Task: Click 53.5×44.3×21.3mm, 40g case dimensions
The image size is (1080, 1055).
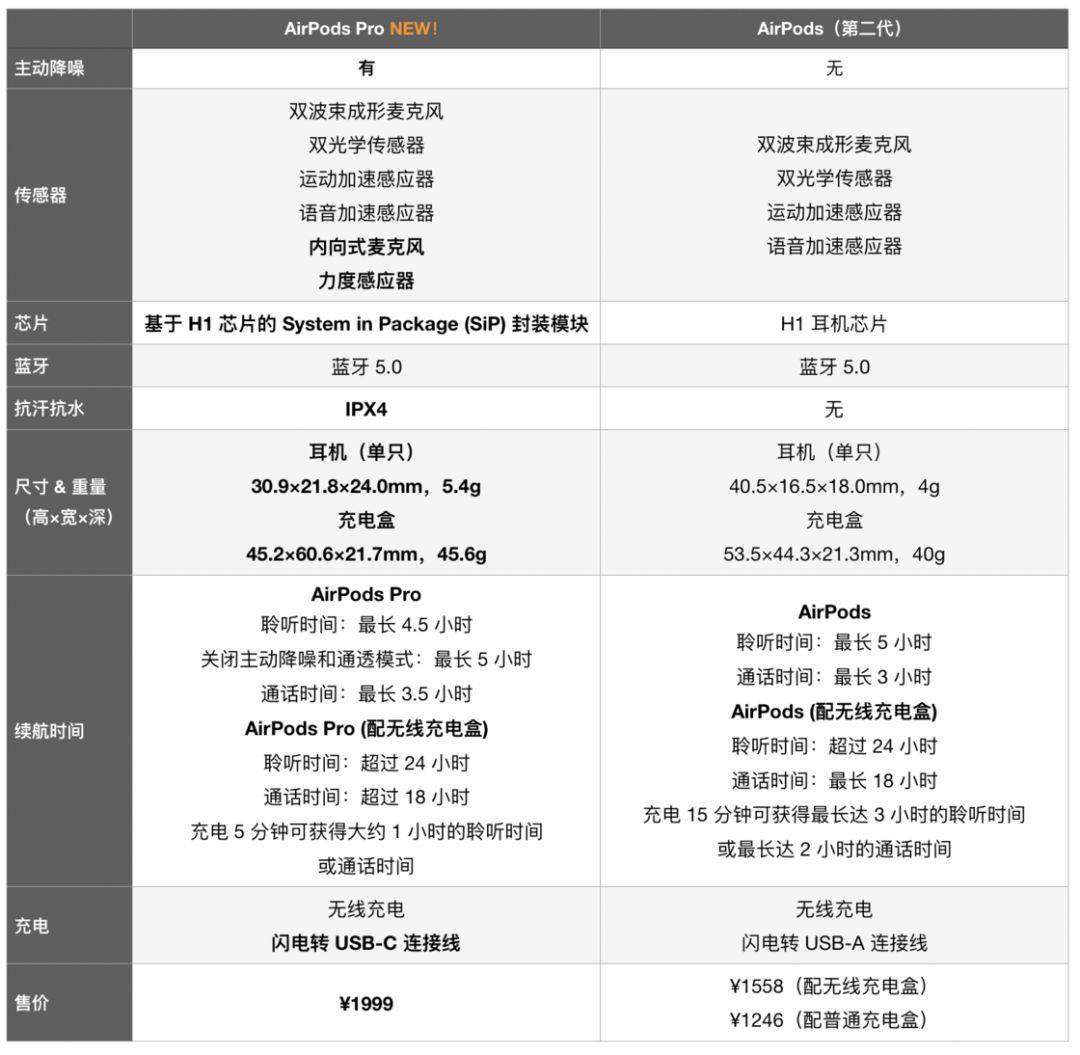Action: (x=833, y=554)
